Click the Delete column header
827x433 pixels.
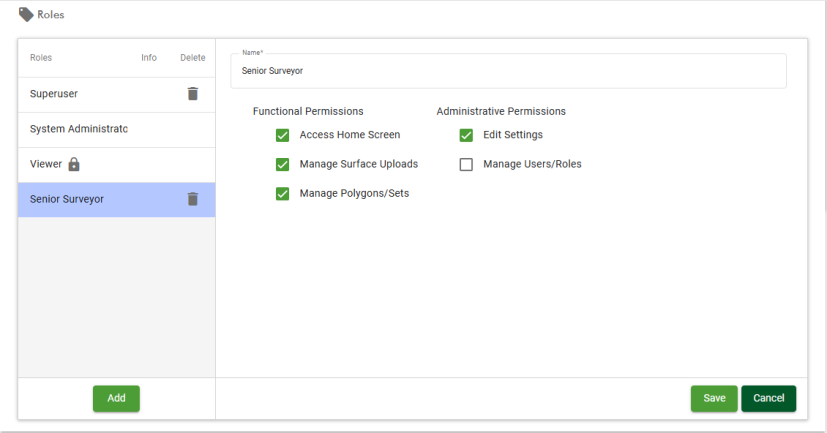192,58
